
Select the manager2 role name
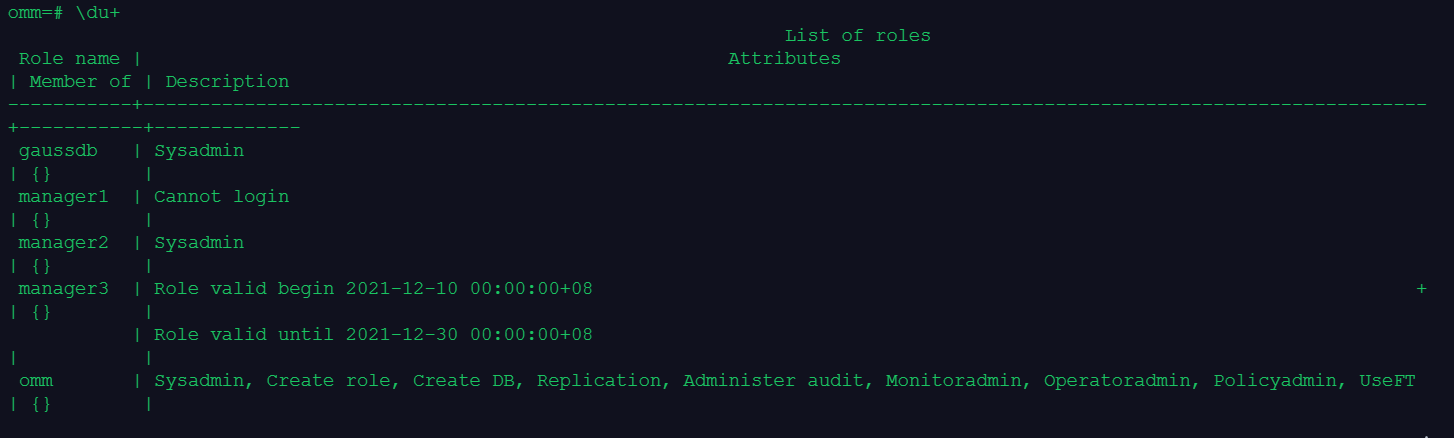63,243
